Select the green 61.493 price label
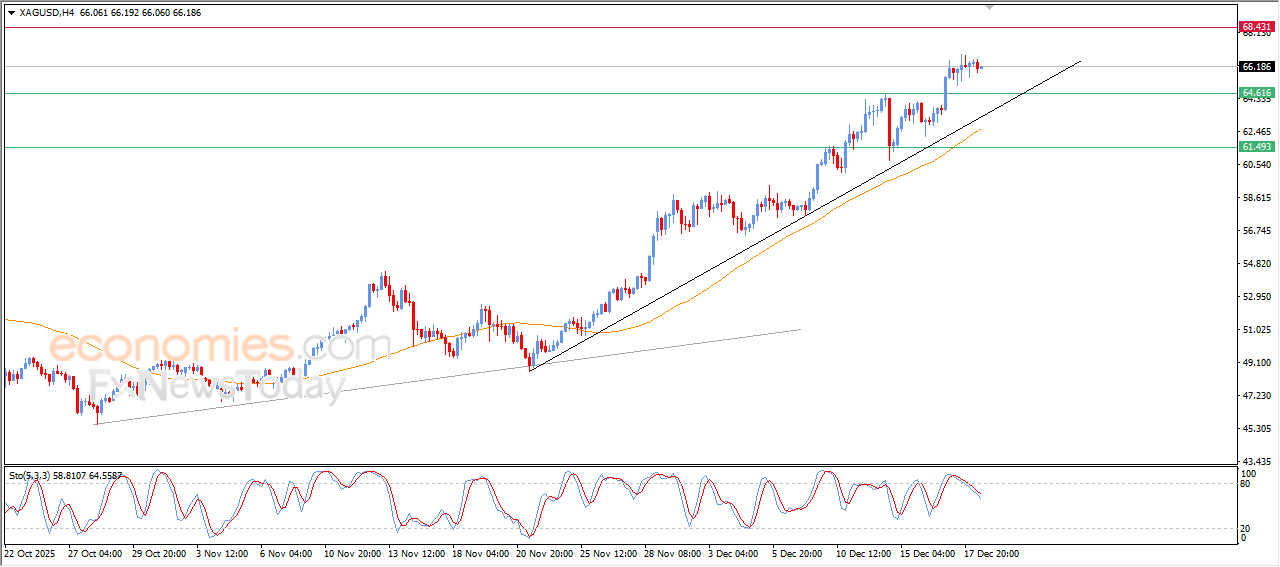 point(1255,147)
